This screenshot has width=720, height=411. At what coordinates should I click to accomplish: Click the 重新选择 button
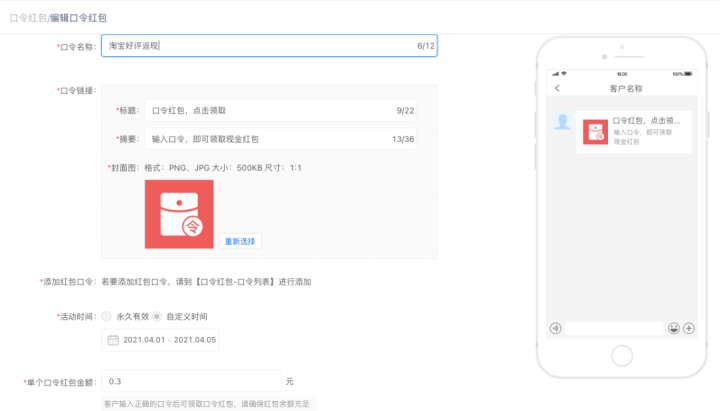coord(240,241)
